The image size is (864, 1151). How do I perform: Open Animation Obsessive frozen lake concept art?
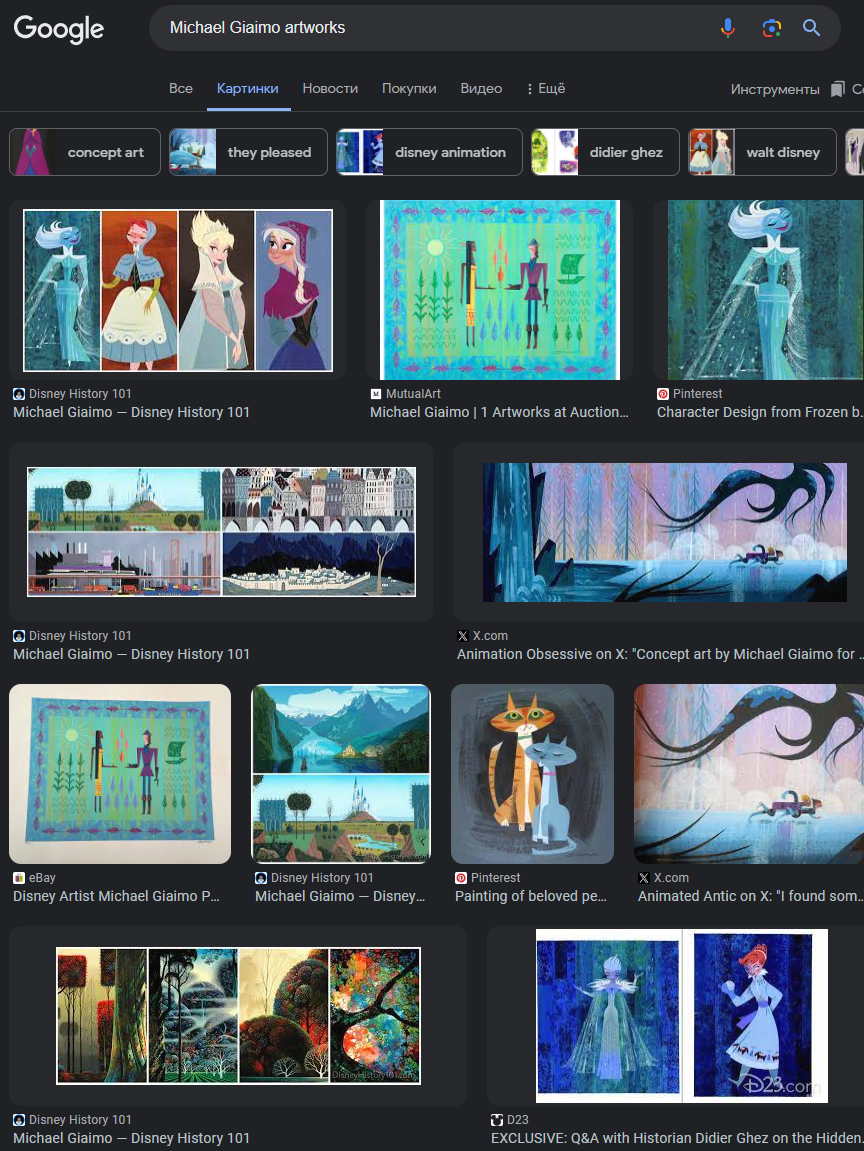pyautogui.click(x=664, y=531)
